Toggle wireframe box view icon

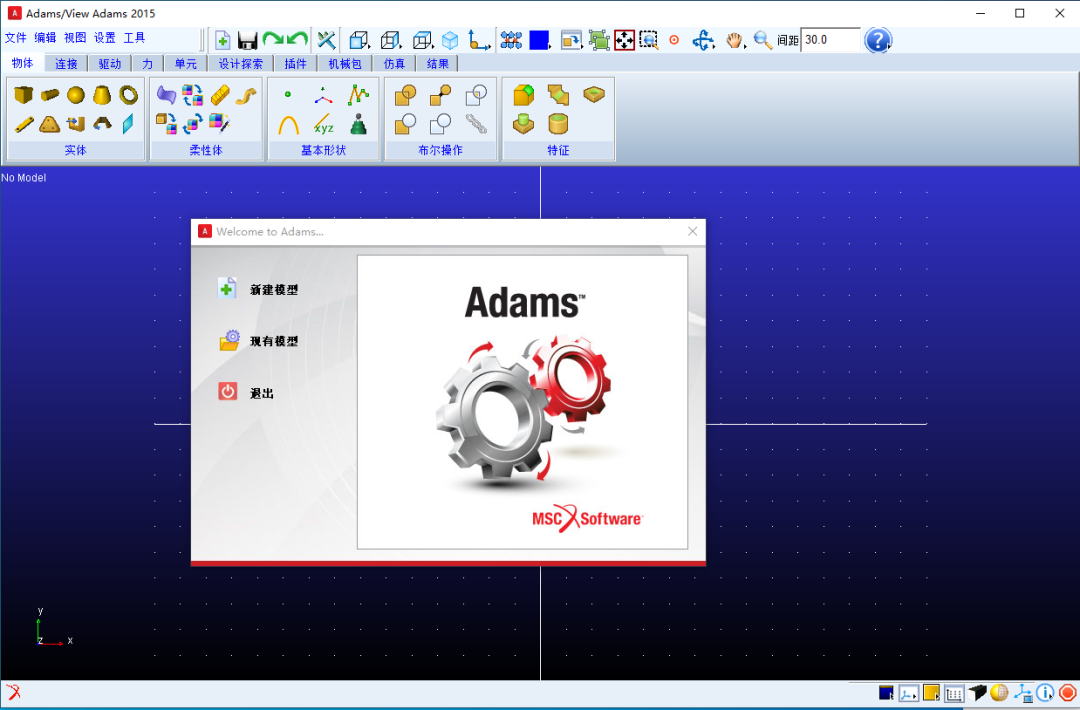pos(391,40)
